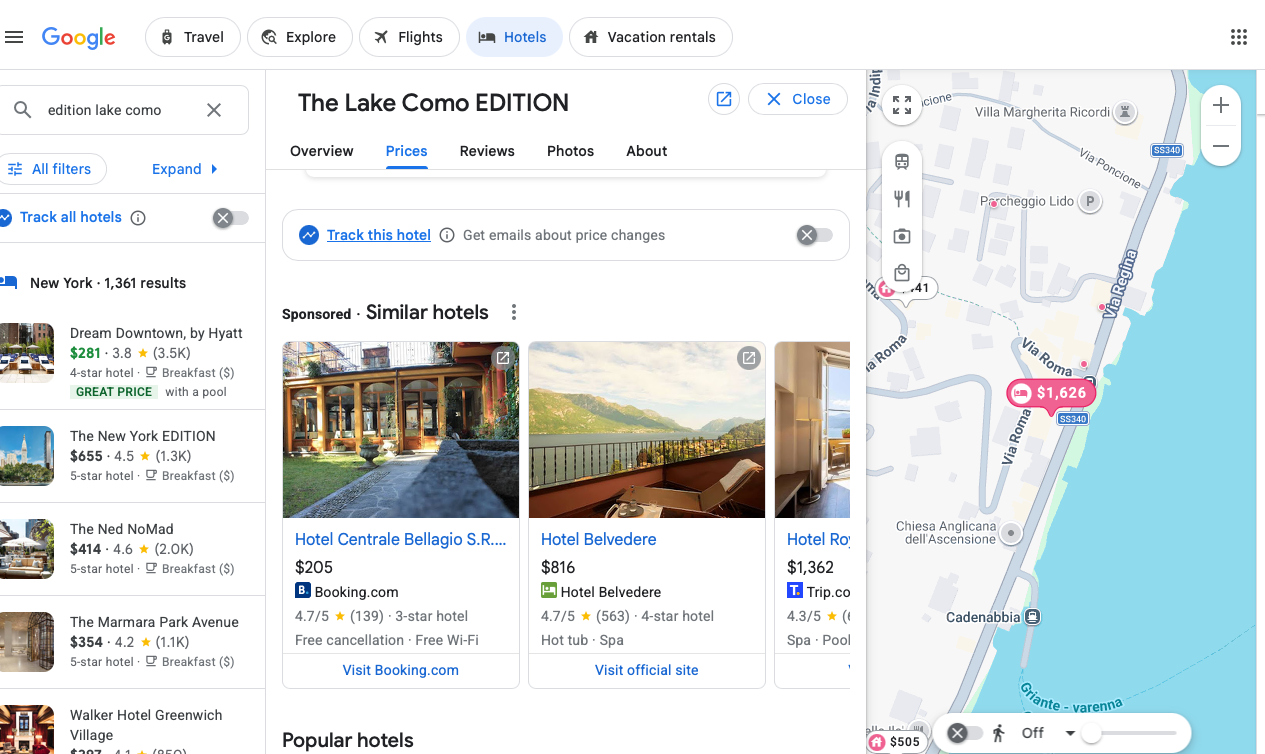The width and height of the screenshot is (1265, 754).
Task: Open the Google apps grid
Action: [x=1238, y=37]
